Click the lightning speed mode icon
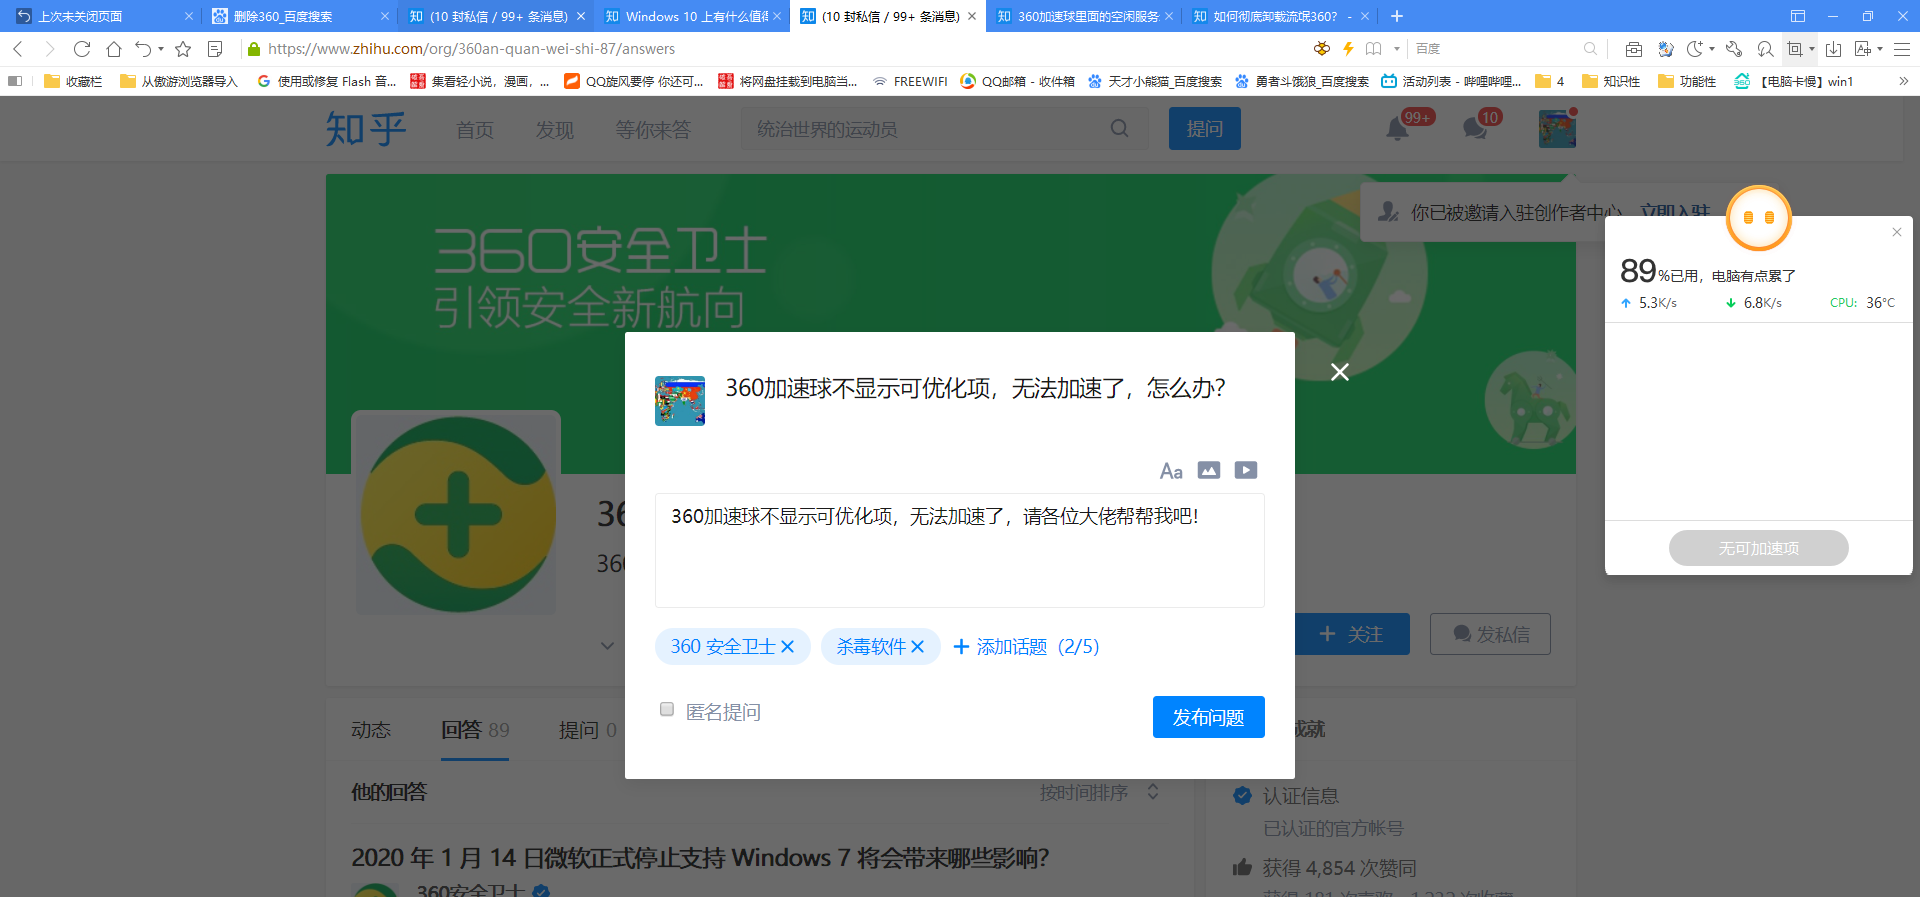This screenshot has height=897, width=1920. pos(1348,49)
